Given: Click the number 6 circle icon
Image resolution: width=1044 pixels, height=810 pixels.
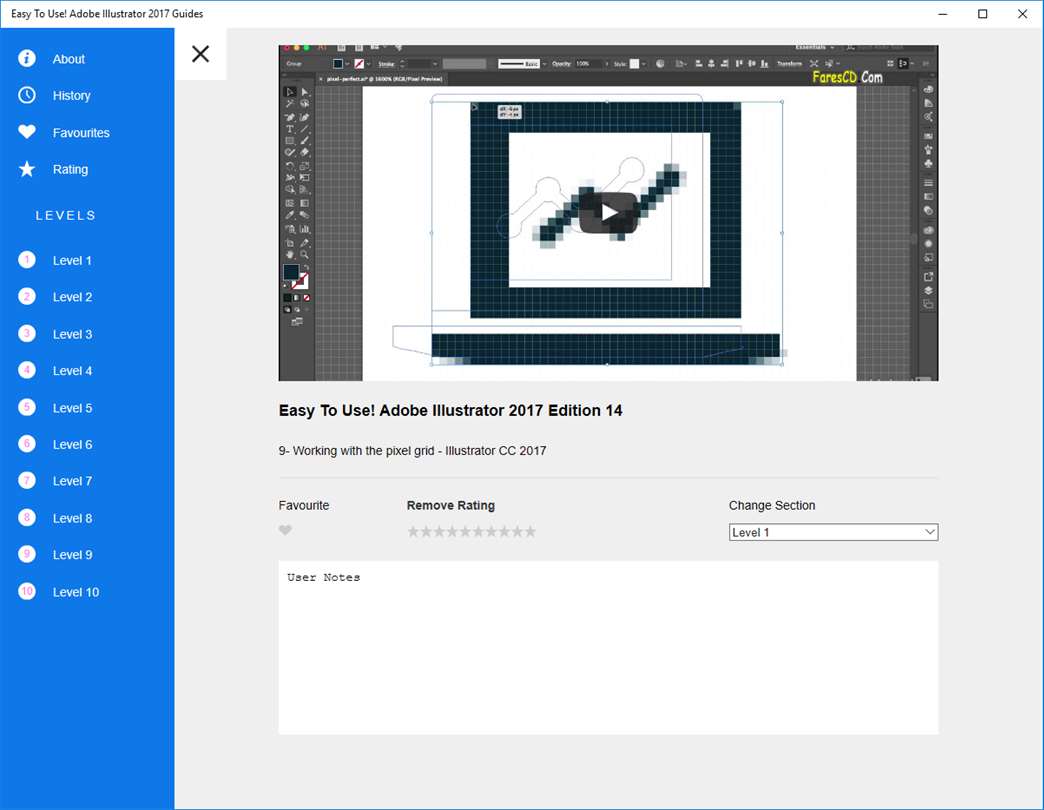Looking at the screenshot, I should [x=27, y=443].
